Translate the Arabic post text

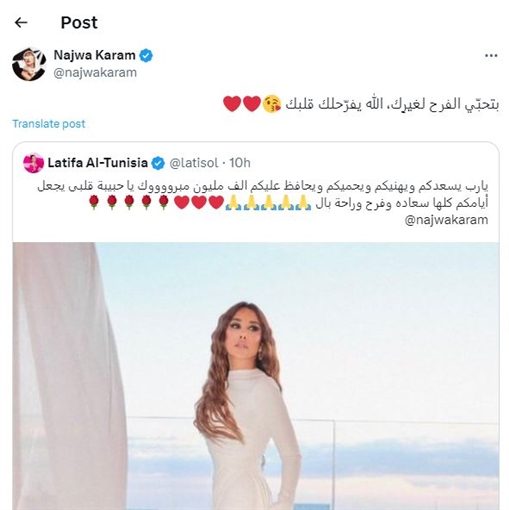pyautogui.click(x=49, y=124)
